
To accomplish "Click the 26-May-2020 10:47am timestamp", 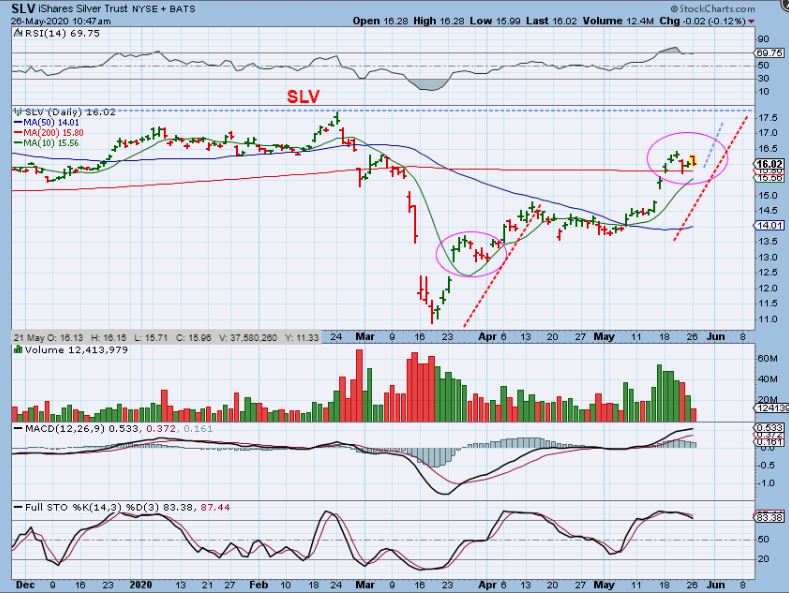I will click(61, 21).
